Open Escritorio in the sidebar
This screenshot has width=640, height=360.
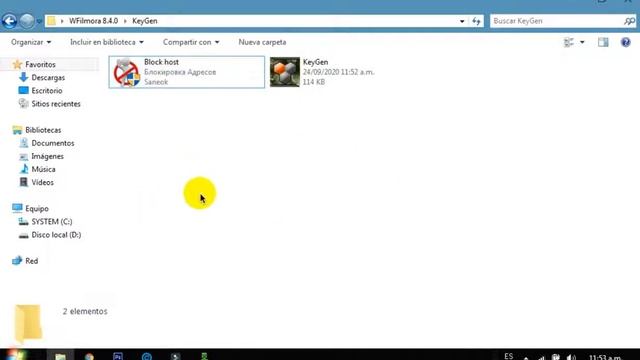[x=47, y=91]
